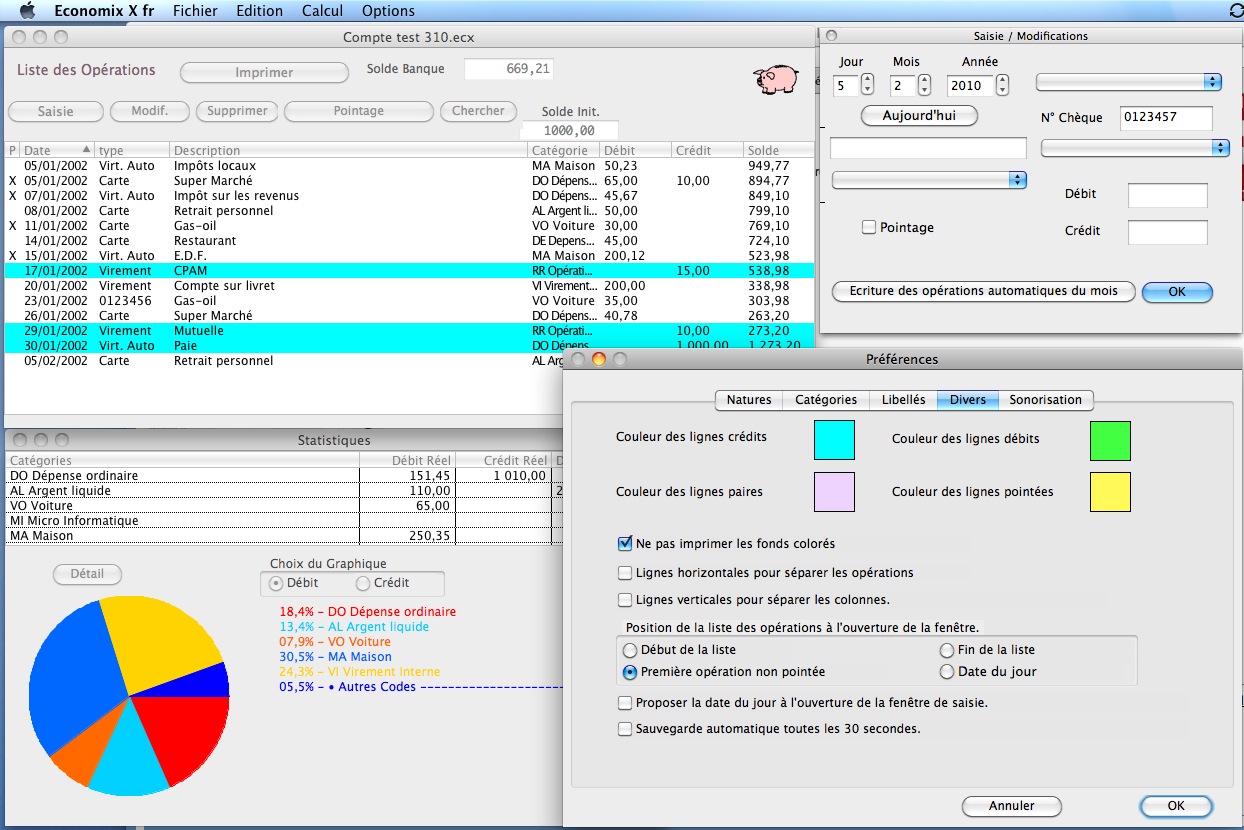Click the pie chart graphic
Image resolution: width=1244 pixels, height=830 pixels.
(x=129, y=696)
